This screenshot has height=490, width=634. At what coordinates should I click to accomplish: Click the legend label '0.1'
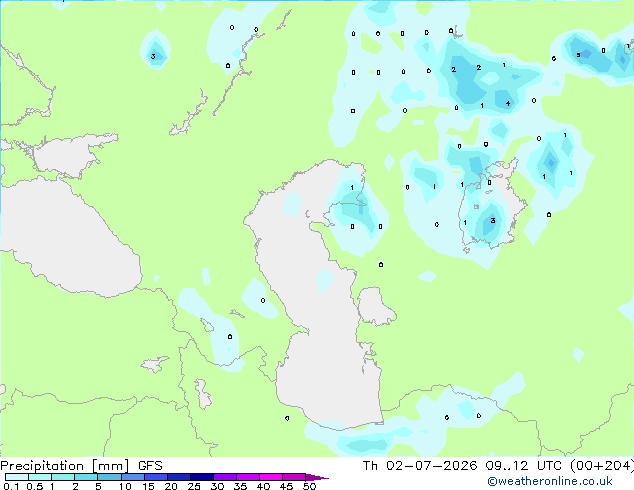tap(11, 486)
